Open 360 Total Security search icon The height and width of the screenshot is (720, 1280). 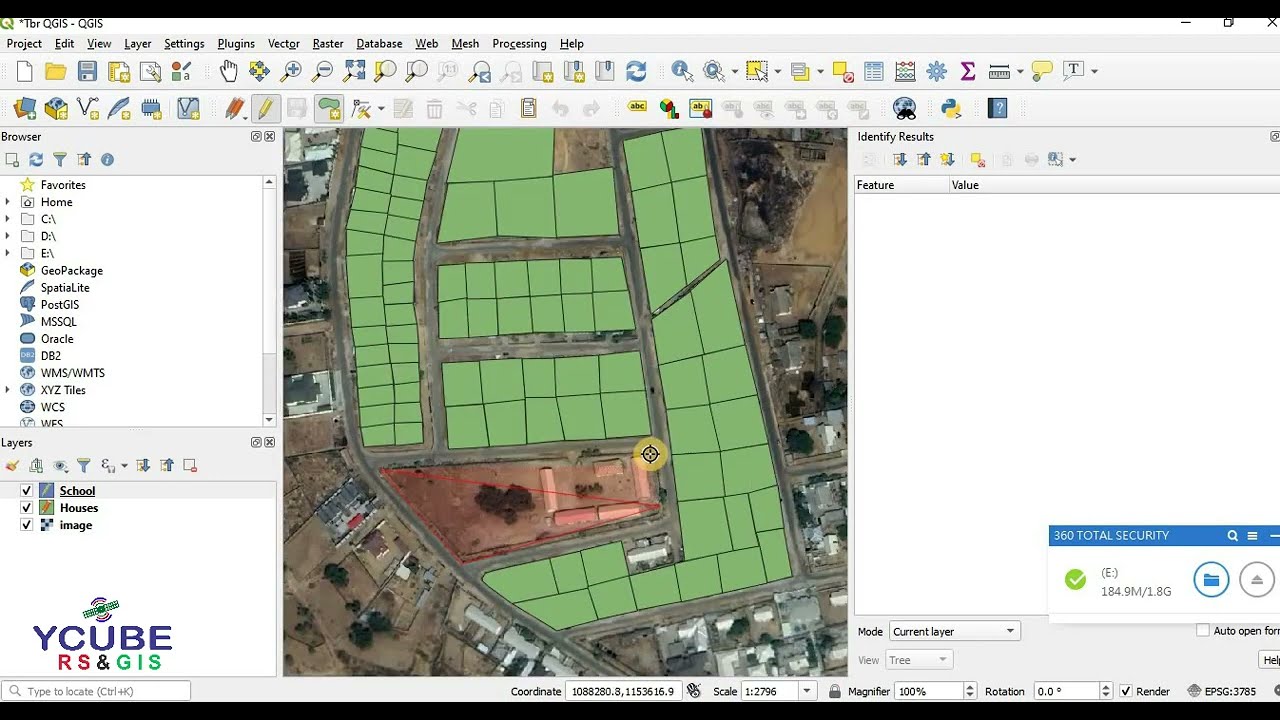click(1233, 536)
